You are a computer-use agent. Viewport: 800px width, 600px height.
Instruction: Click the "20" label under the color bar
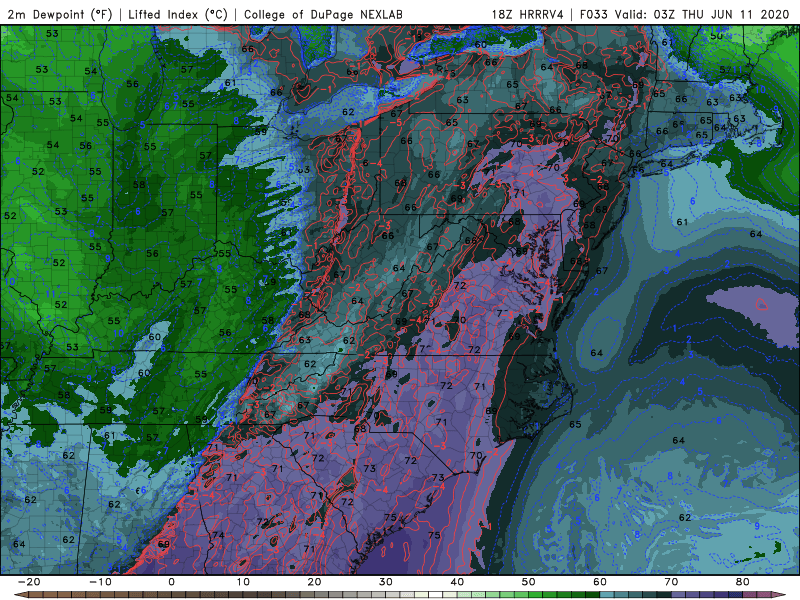314,582
